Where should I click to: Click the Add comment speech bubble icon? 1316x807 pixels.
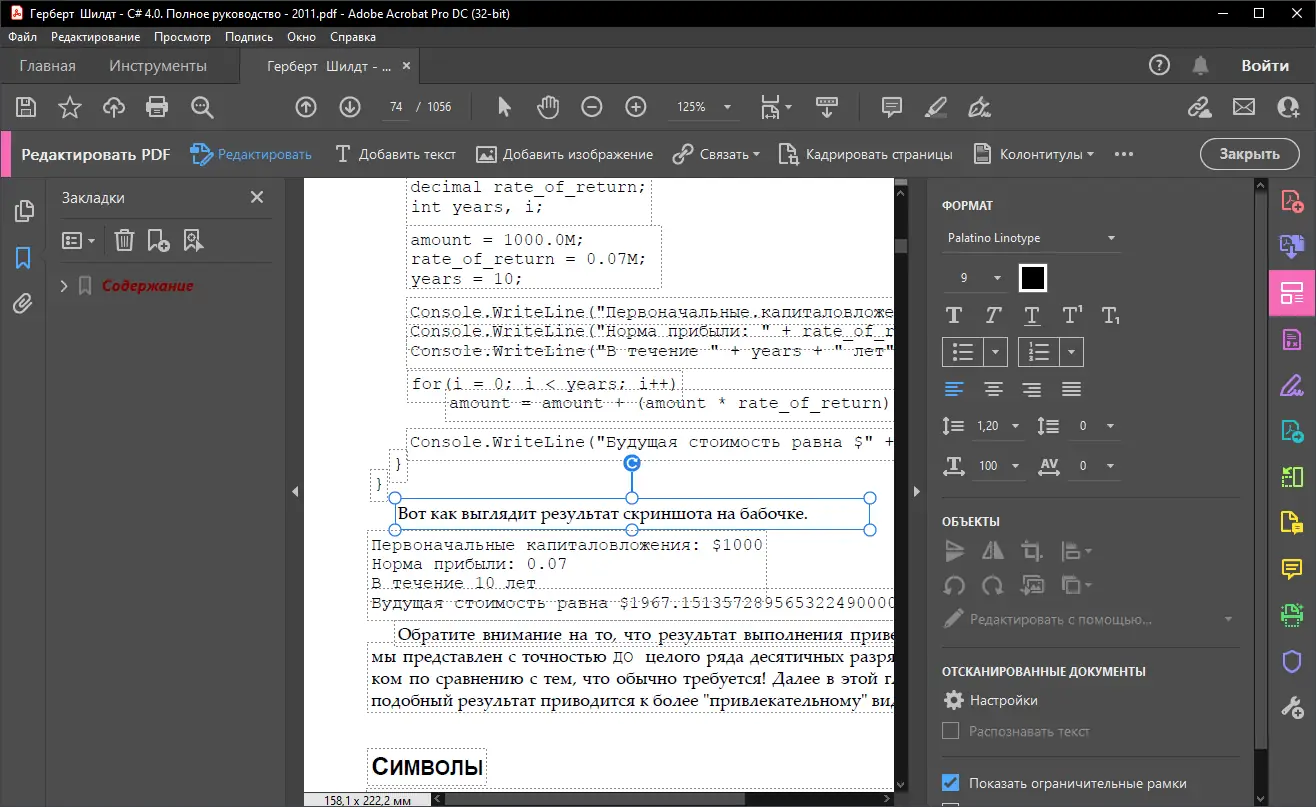point(891,107)
